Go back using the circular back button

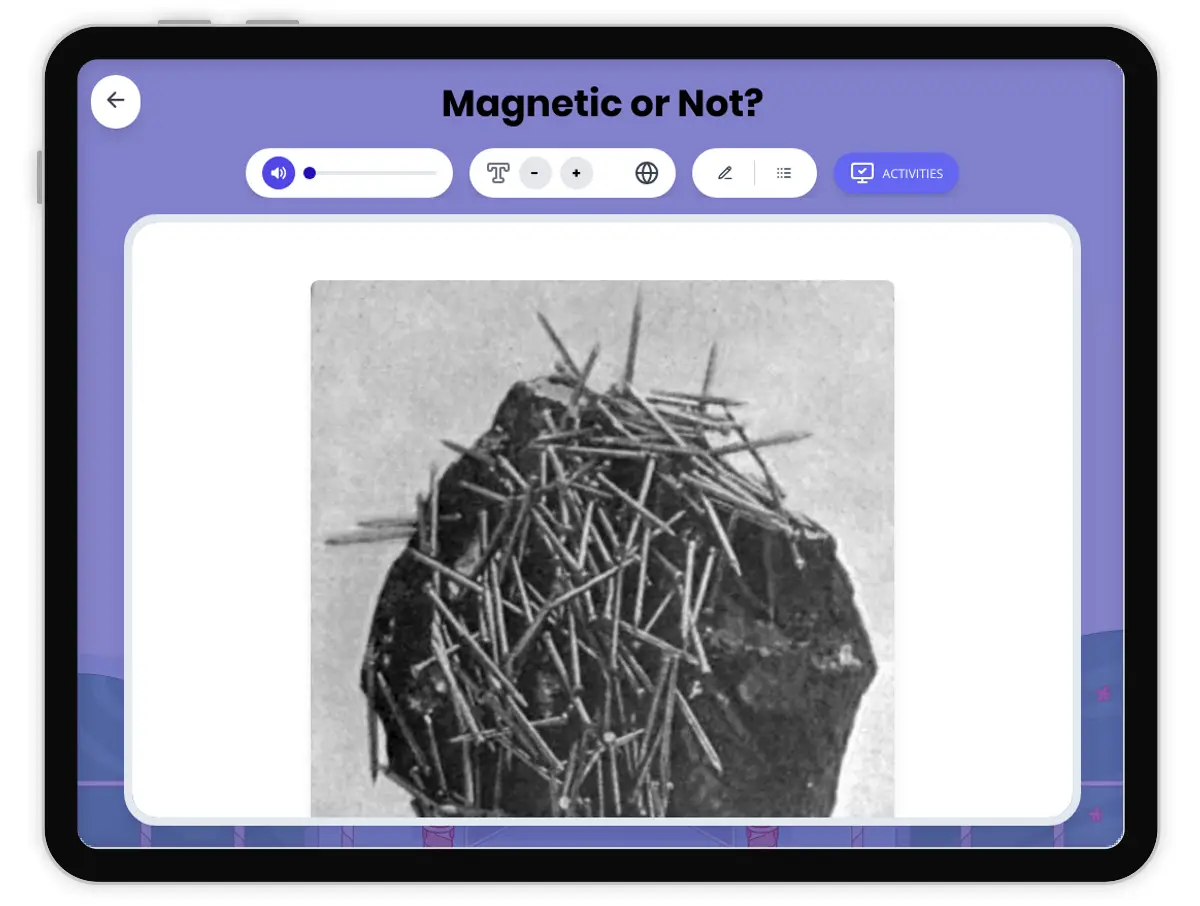(x=115, y=101)
